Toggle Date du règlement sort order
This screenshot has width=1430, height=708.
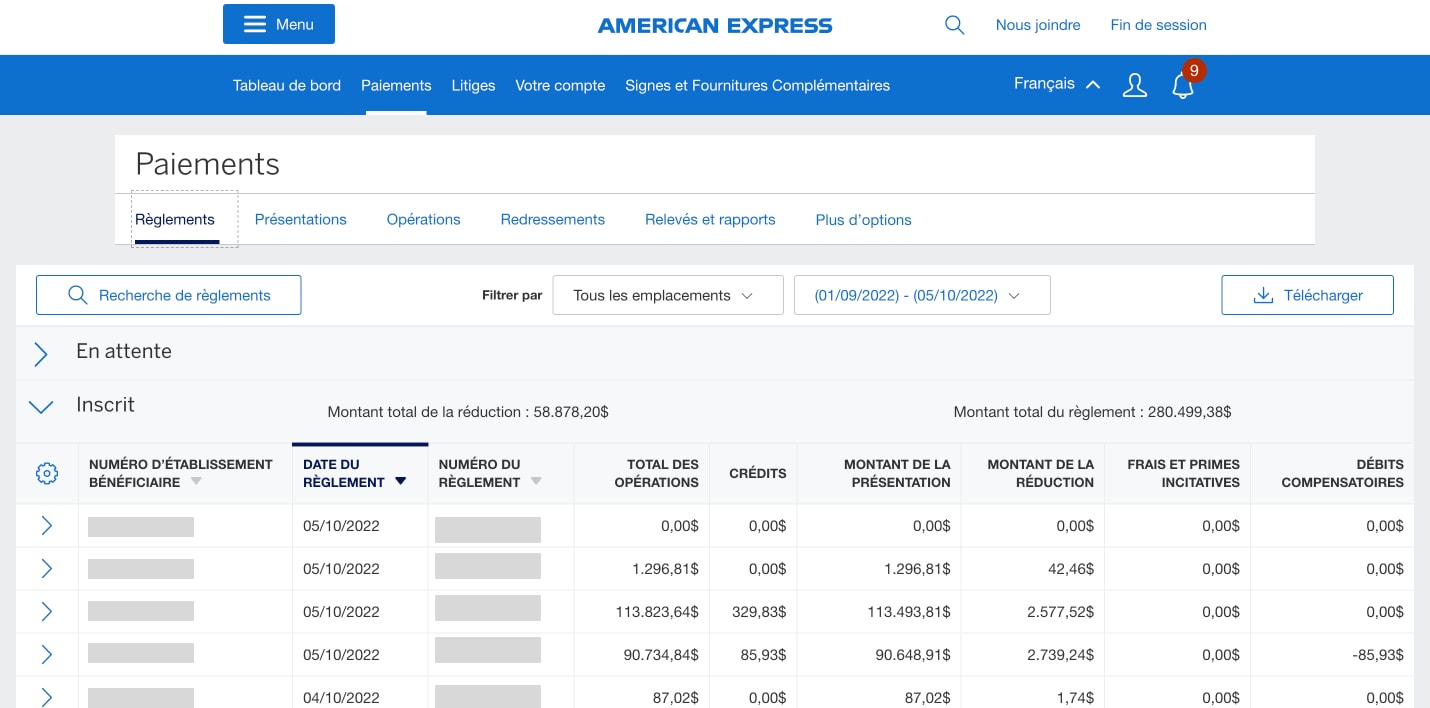400,482
